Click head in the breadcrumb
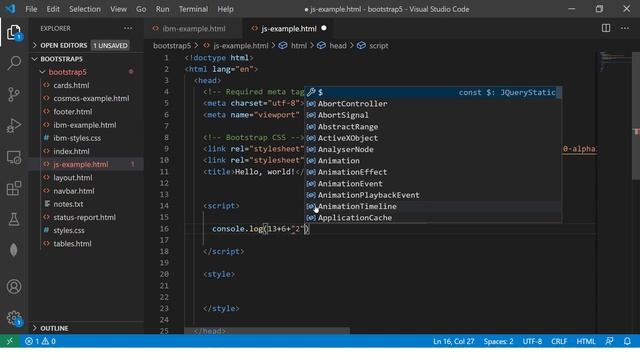 (338, 46)
